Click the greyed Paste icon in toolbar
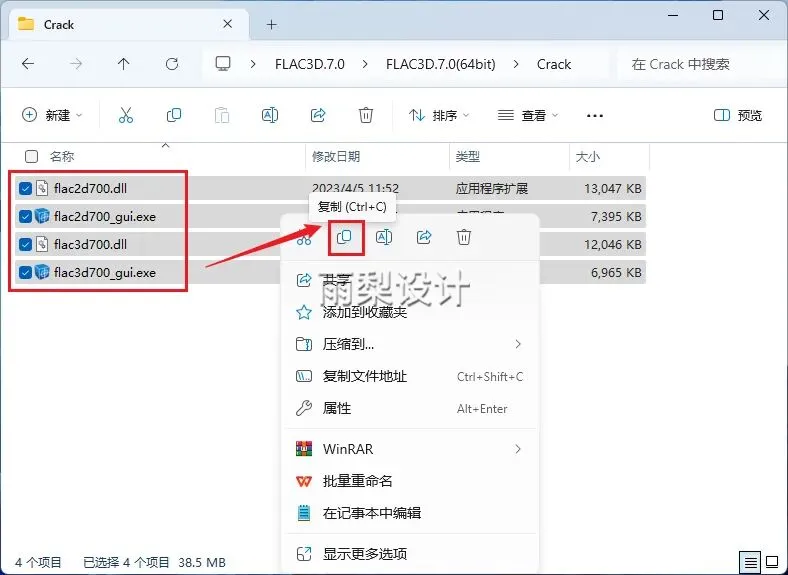 pos(222,116)
